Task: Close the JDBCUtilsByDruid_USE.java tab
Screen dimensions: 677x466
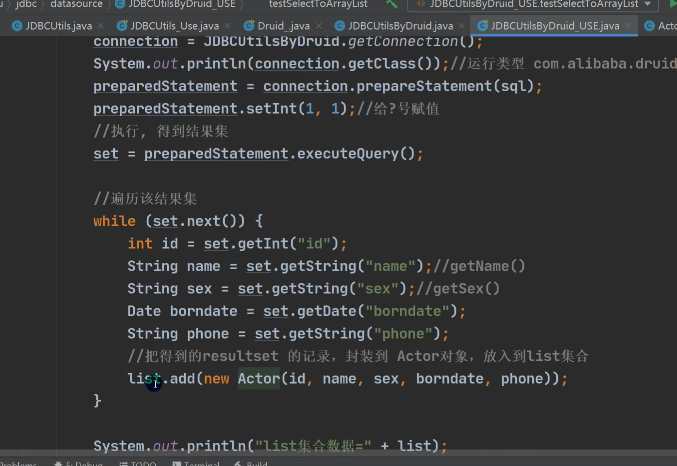Action: pos(628,26)
